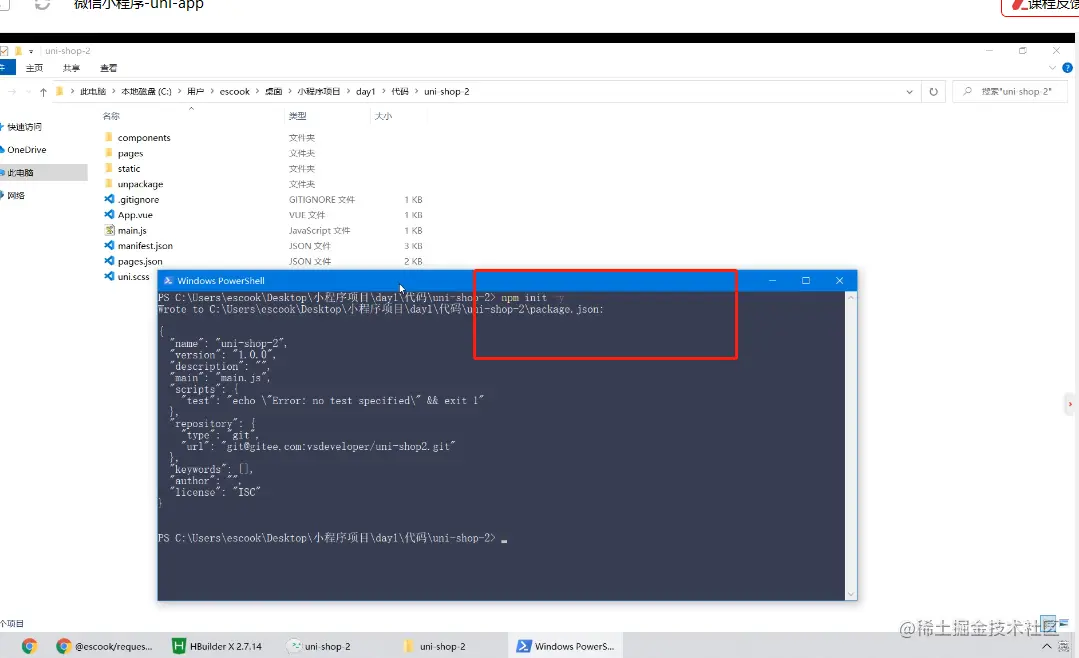The height and width of the screenshot is (658, 1079).
Task: Open Chrome in the taskbar
Action: 29,646
